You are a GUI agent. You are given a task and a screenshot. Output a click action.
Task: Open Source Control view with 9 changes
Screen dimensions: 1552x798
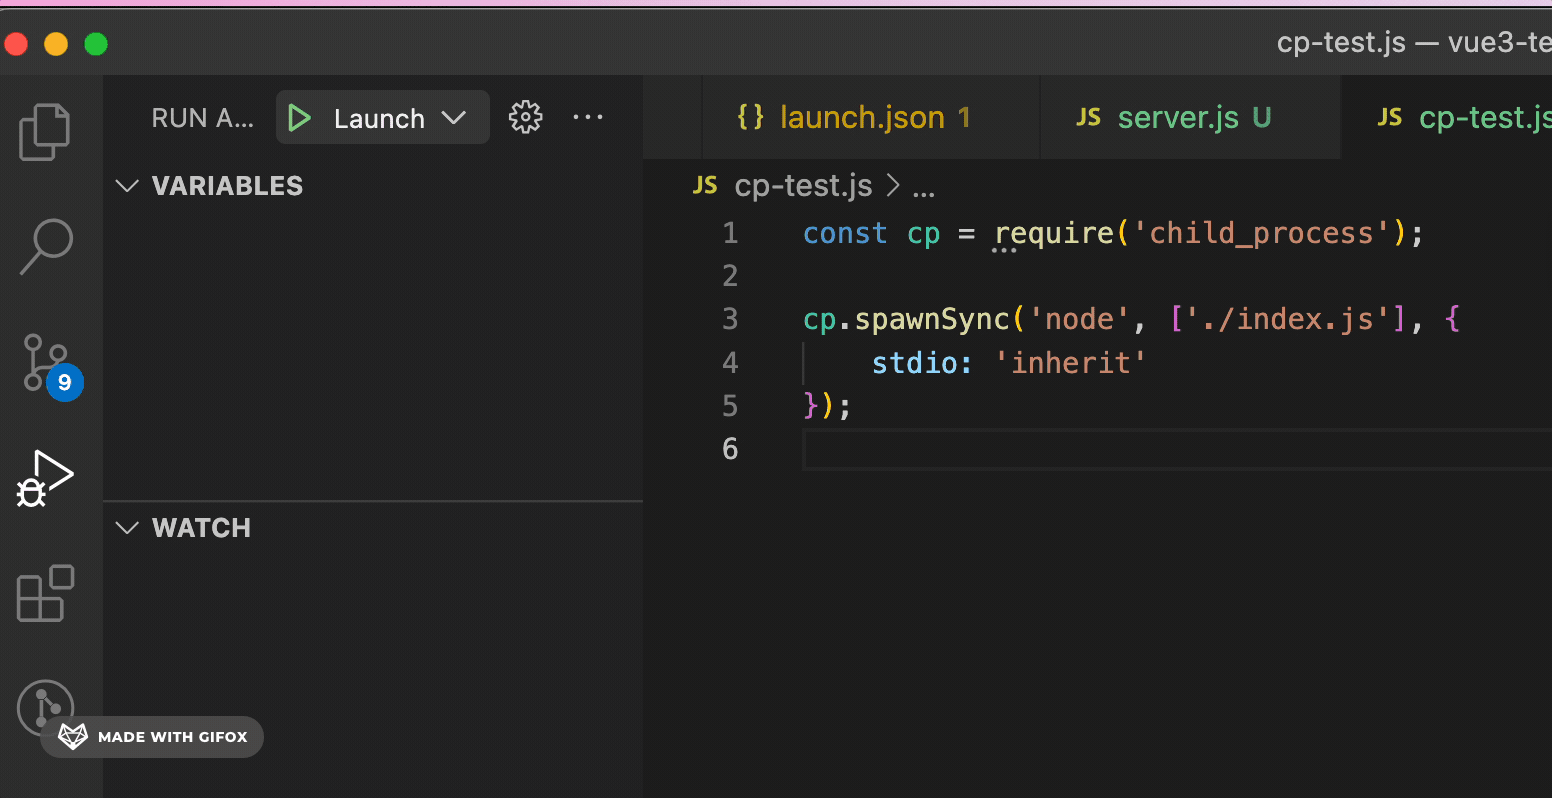pos(46,364)
